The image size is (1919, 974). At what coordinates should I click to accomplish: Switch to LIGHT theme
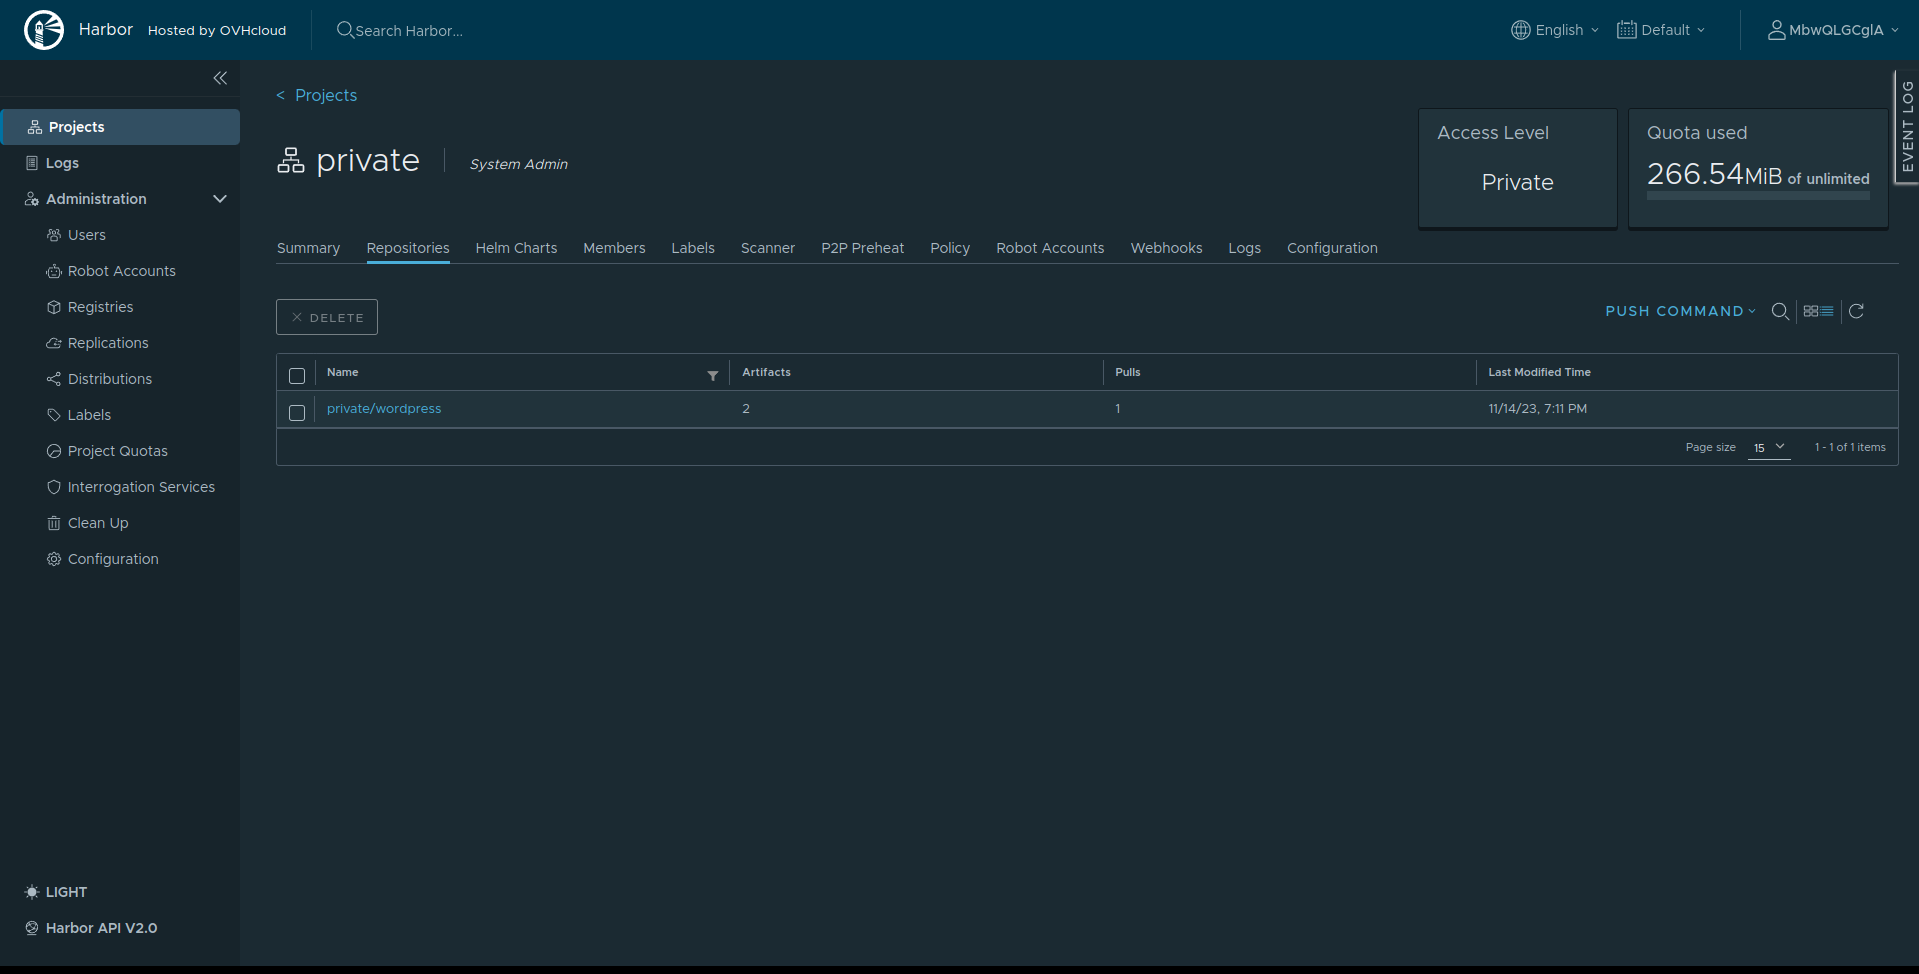pos(56,891)
